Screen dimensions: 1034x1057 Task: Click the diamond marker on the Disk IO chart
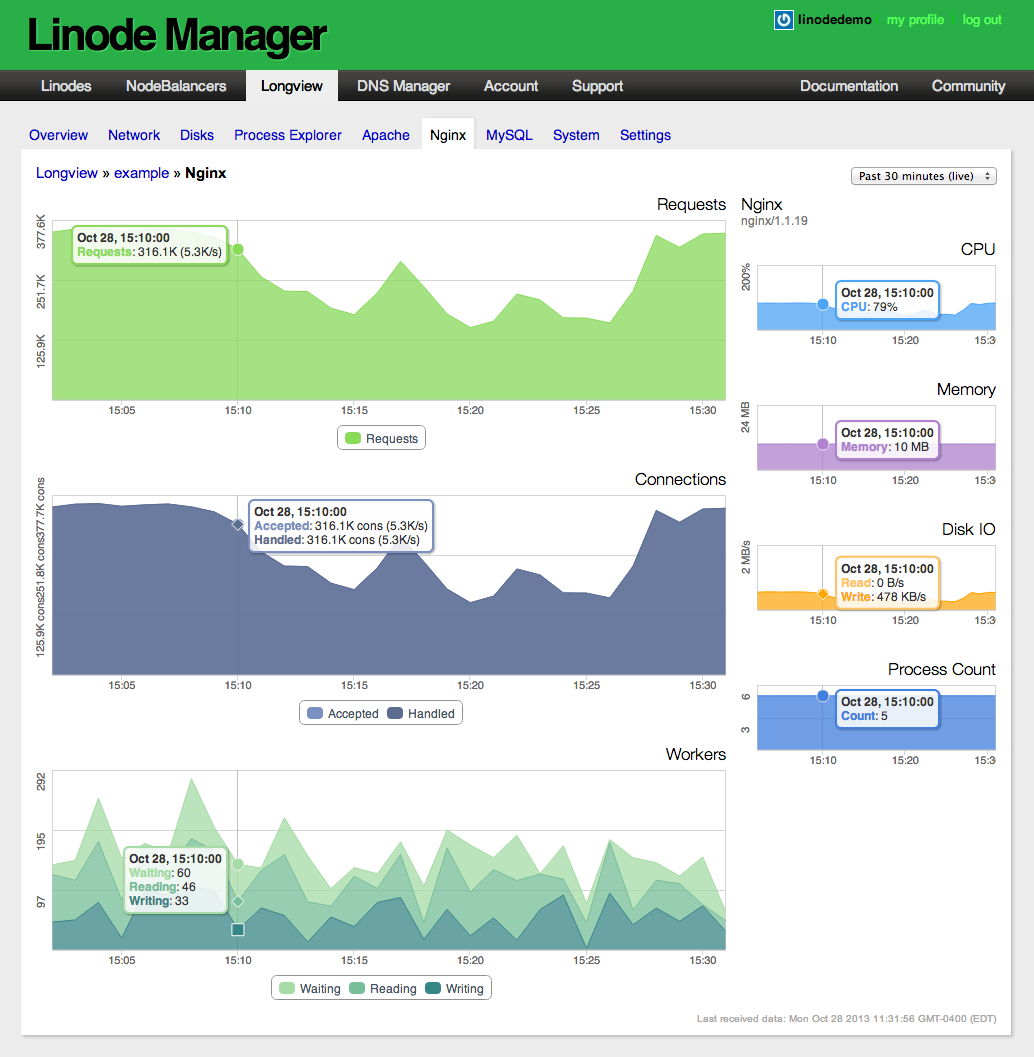click(x=823, y=594)
